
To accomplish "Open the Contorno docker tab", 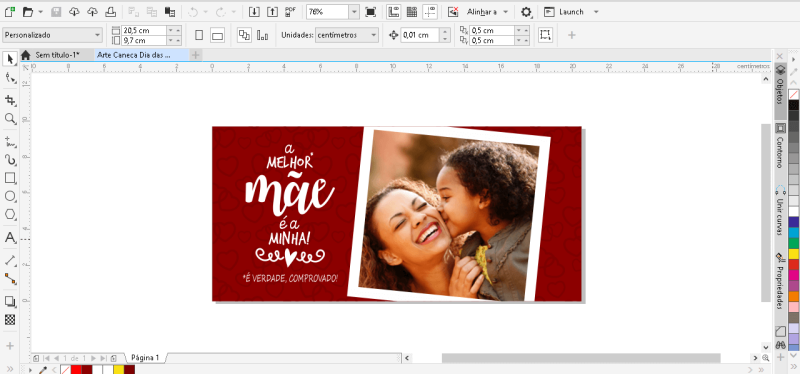I will point(780,146).
